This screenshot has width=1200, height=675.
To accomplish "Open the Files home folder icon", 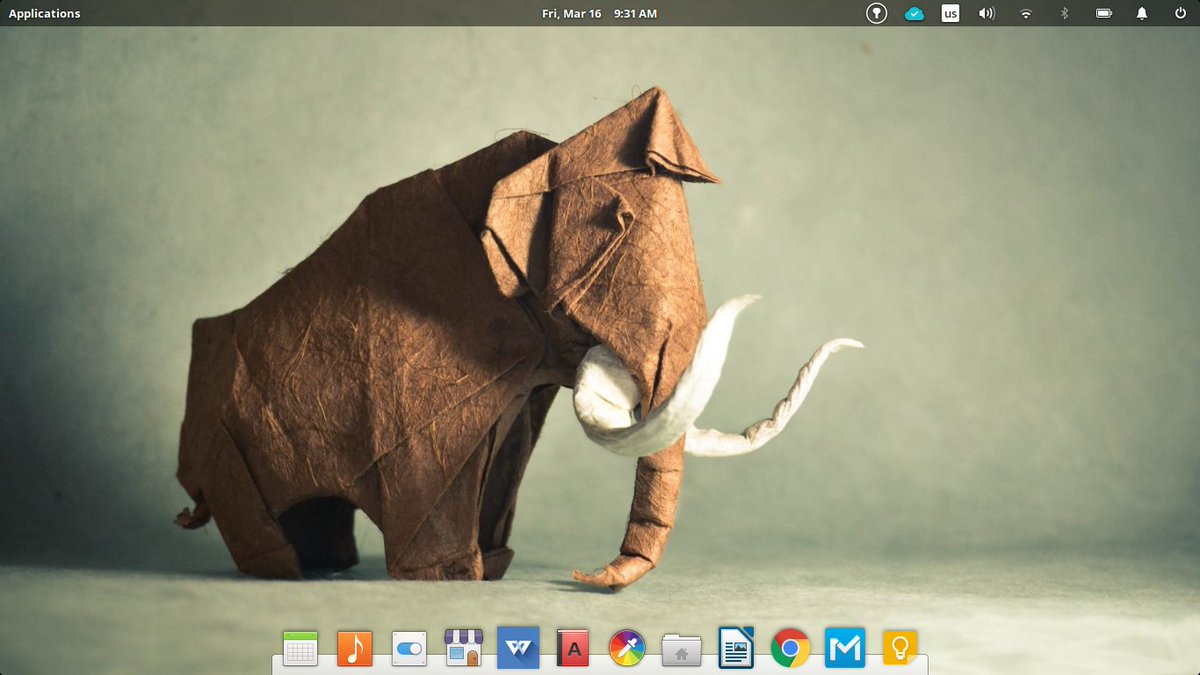I will click(681, 650).
